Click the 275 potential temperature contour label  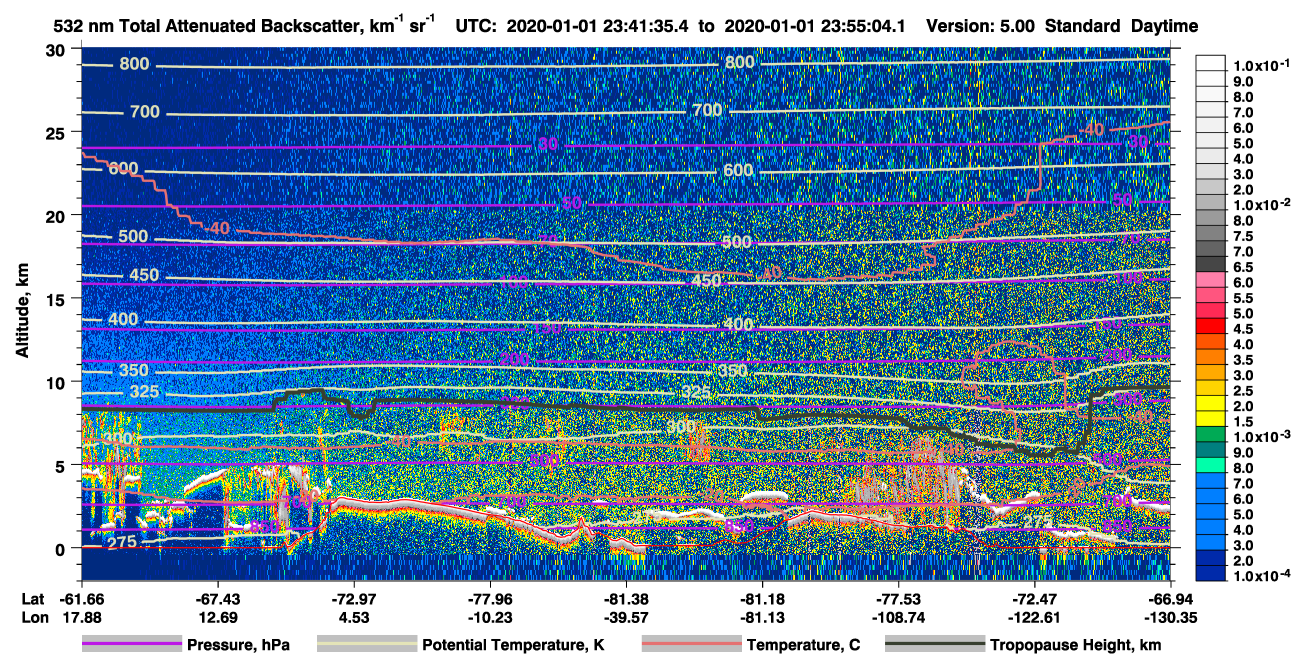pos(124,542)
